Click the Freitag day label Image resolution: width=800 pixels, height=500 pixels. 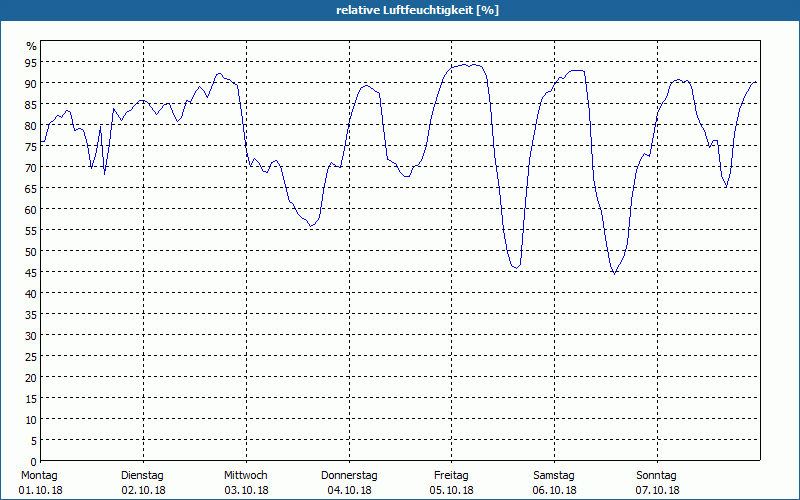pyautogui.click(x=452, y=476)
